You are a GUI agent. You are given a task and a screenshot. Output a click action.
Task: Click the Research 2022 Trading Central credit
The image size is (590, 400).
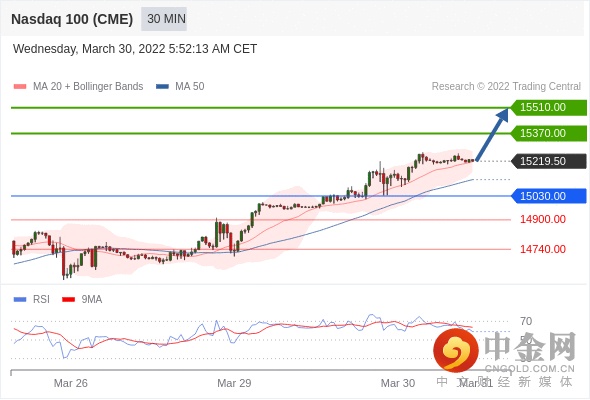pos(506,87)
